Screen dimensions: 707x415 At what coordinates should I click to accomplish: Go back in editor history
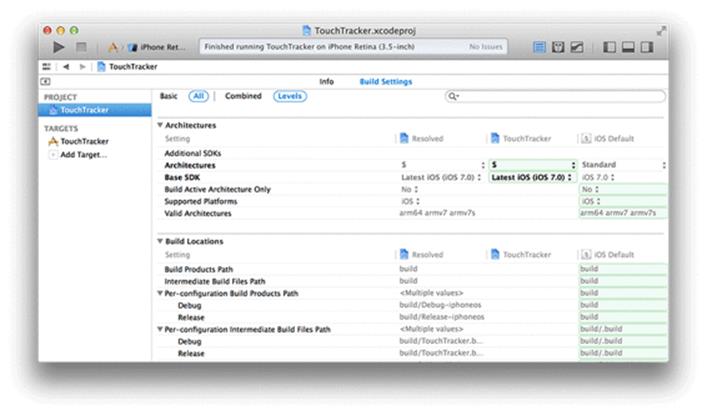(x=66, y=67)
